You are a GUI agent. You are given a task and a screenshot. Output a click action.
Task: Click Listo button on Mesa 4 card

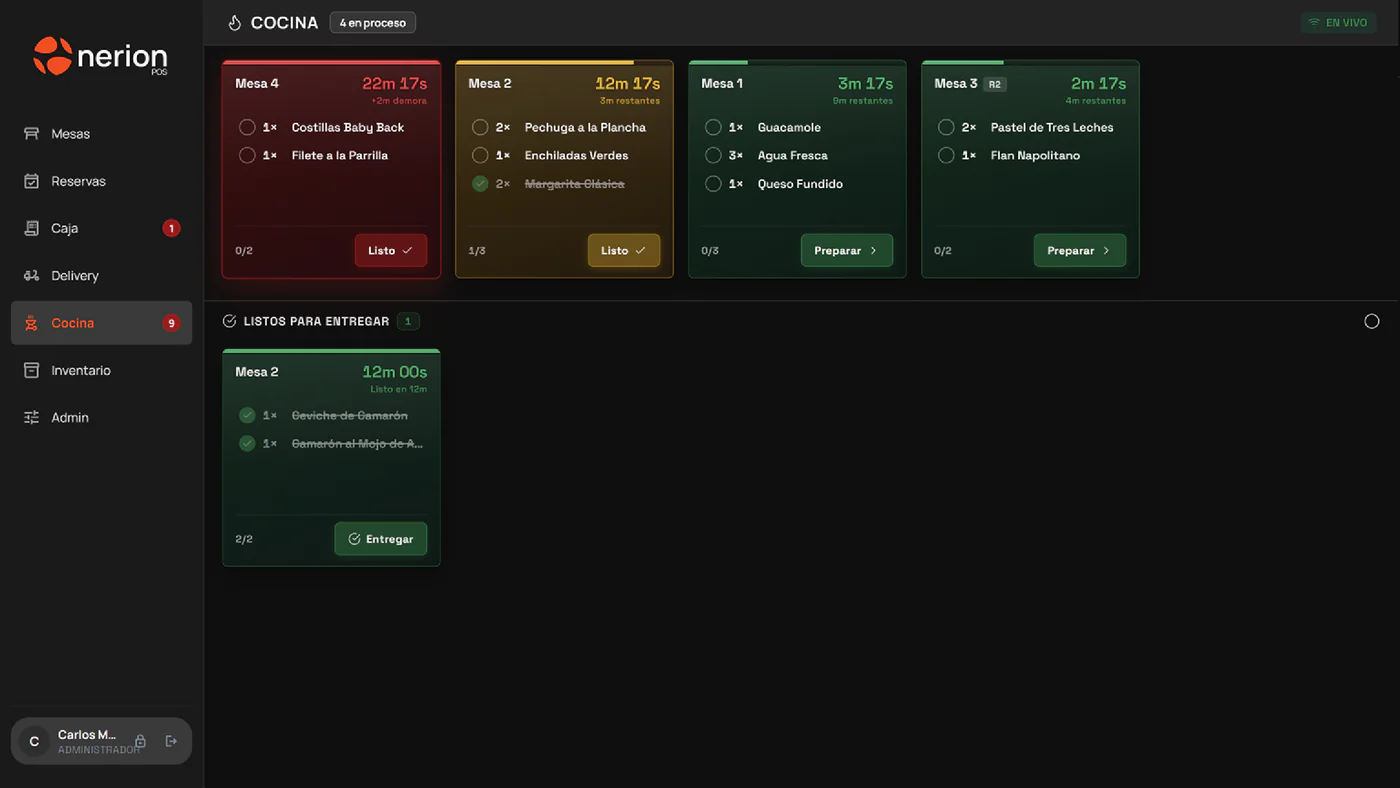390,250
